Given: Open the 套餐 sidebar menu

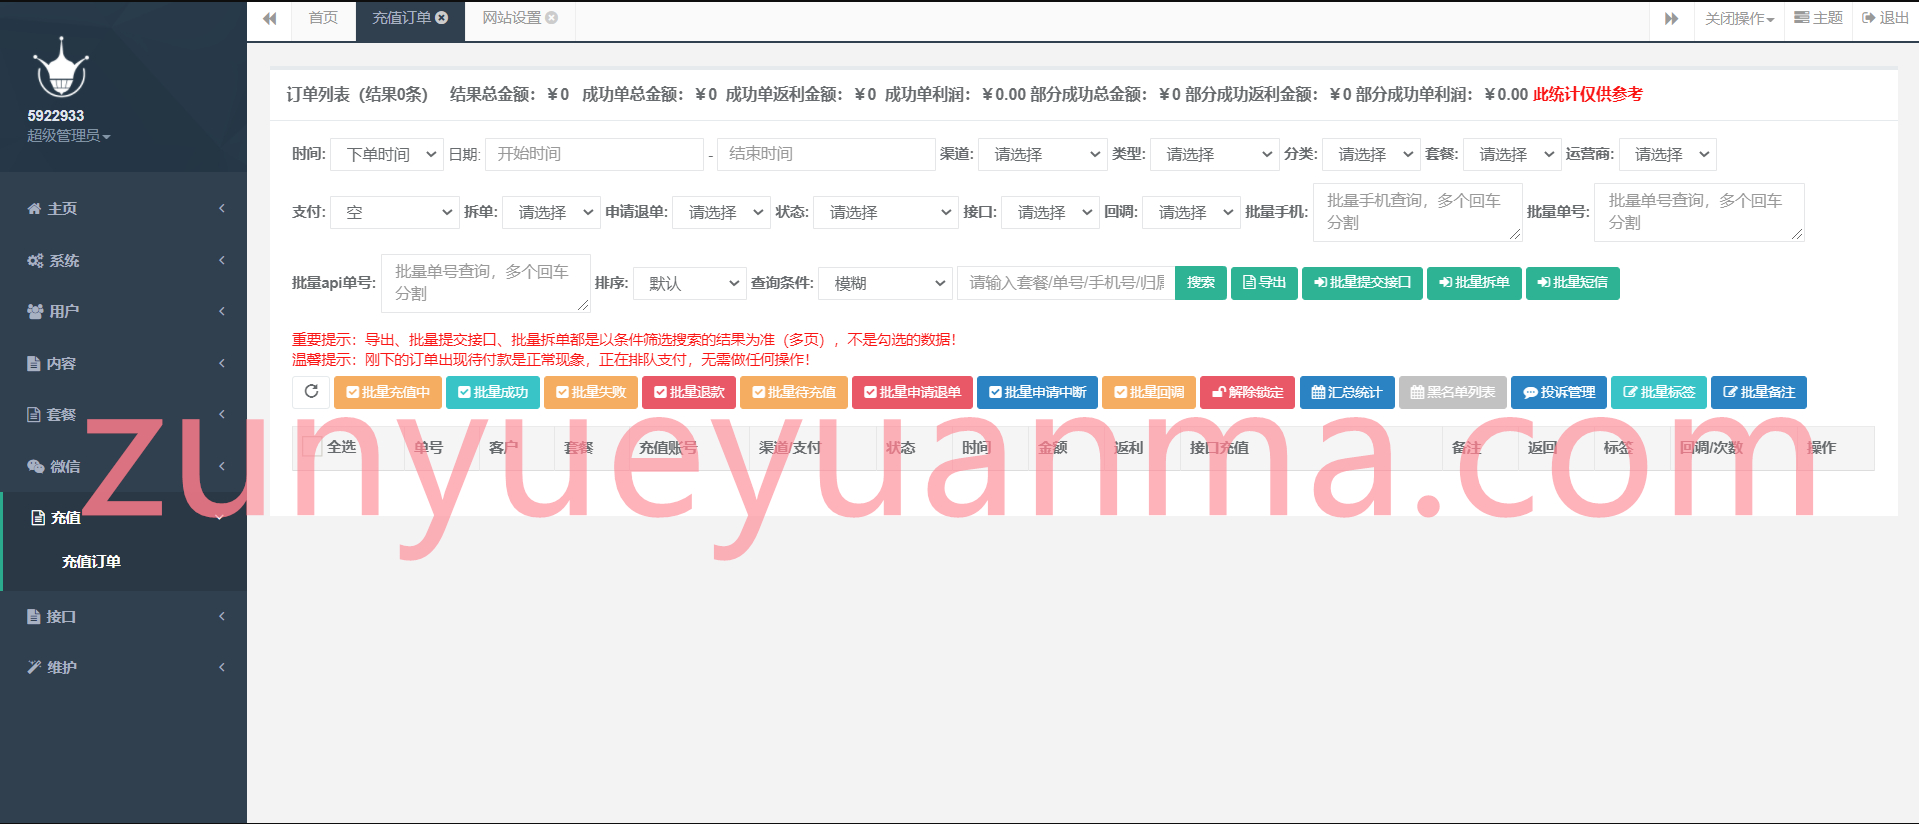Looking at the screenshot, I should coord(123,415).
